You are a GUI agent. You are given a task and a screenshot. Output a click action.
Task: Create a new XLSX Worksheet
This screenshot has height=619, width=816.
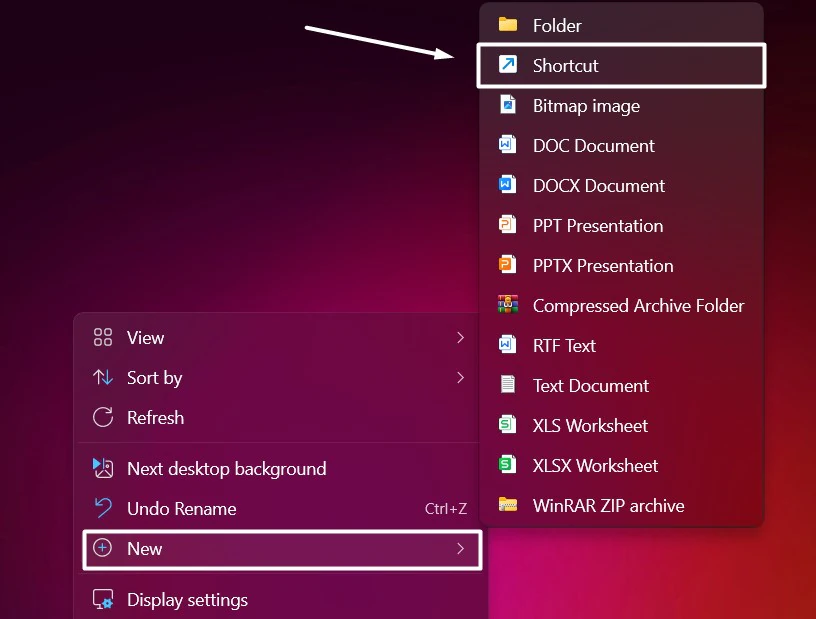point(621,466)
